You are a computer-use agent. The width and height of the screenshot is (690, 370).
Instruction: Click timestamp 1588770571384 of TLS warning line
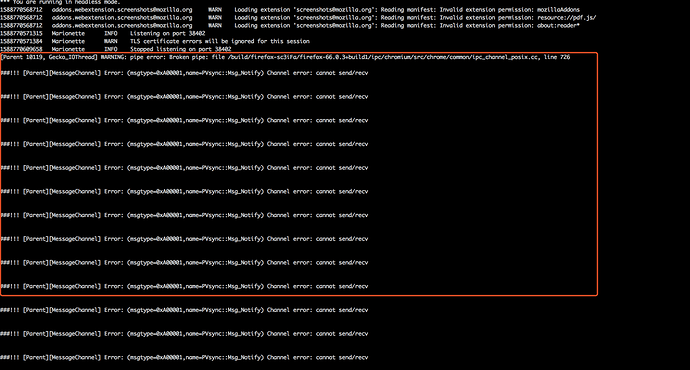click(21, 41)
